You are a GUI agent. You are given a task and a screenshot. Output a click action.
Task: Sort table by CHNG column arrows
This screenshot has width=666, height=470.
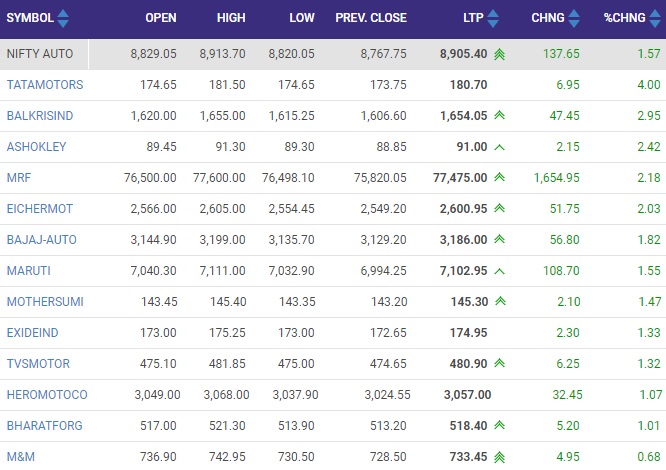[574, 18]
